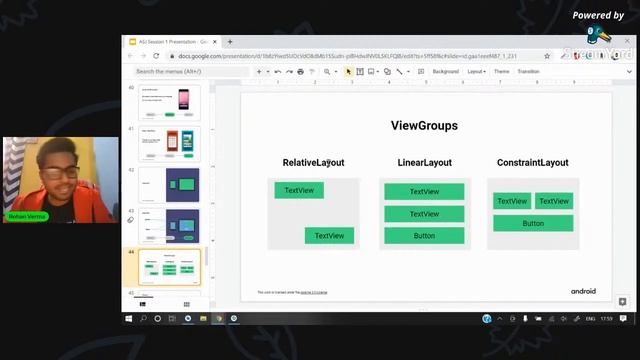Open Task View on the taskbar
Viewport: 640px width, 360px height.
click(x=172, y=318)
